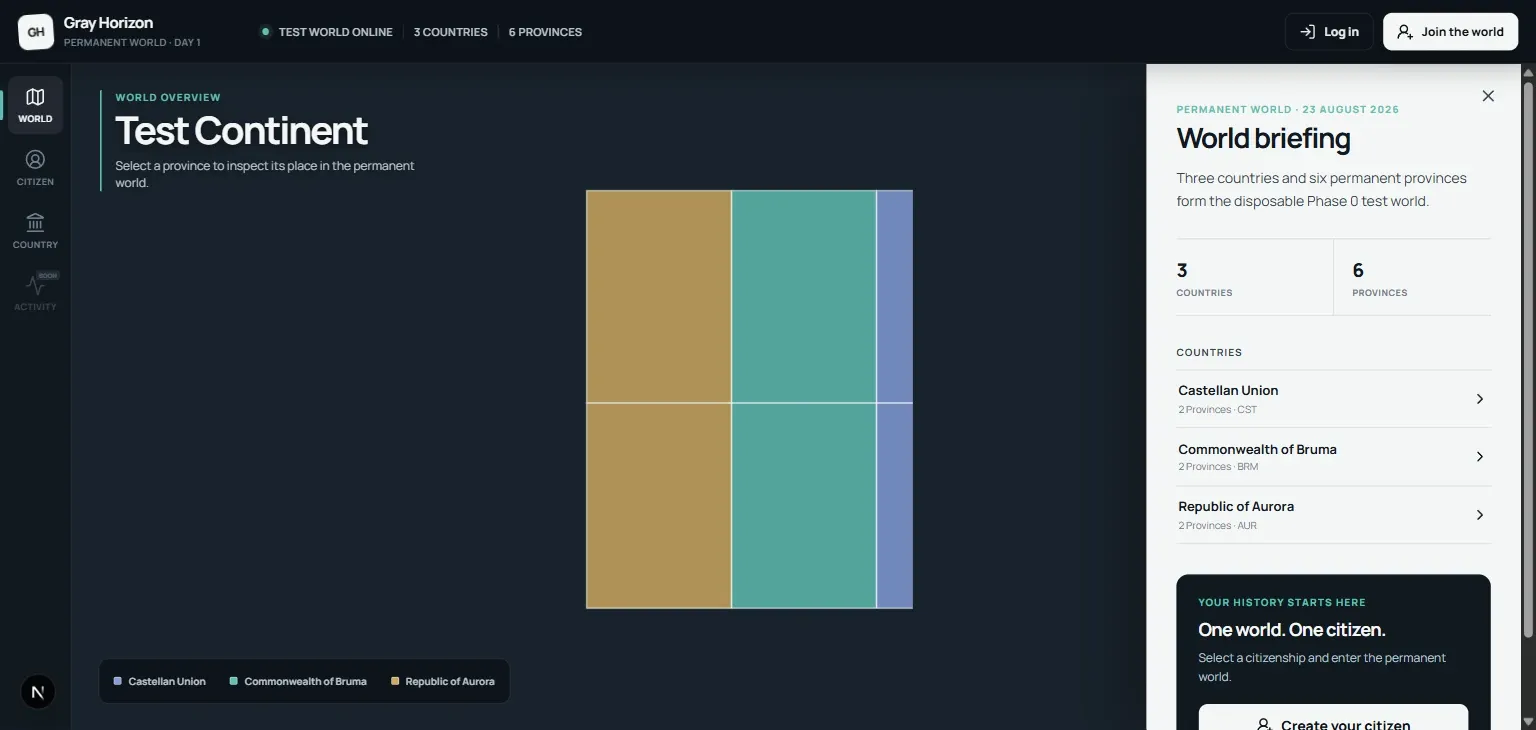Click the Republic of Aurora legend swatch
Screen dimensions: 1536x730
pos(395,681)
